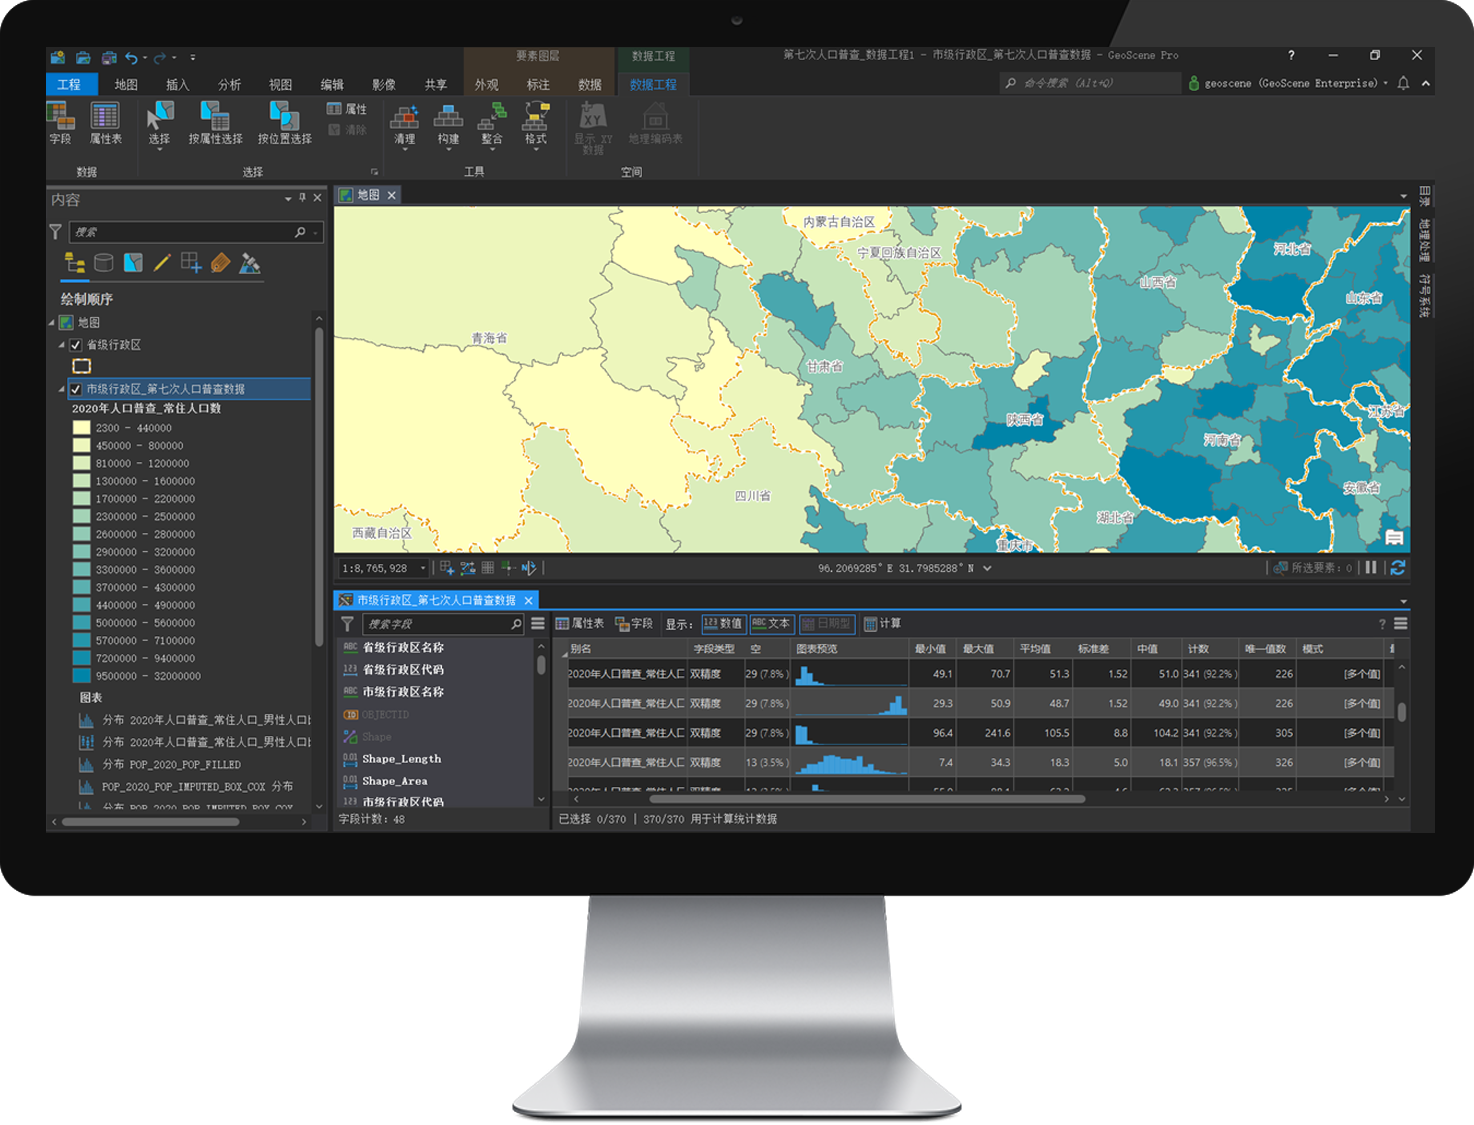Select the 市级行政区 data engineering view tab
The height and width of the screenshot is (1125, 1474).
coord(436,600)
